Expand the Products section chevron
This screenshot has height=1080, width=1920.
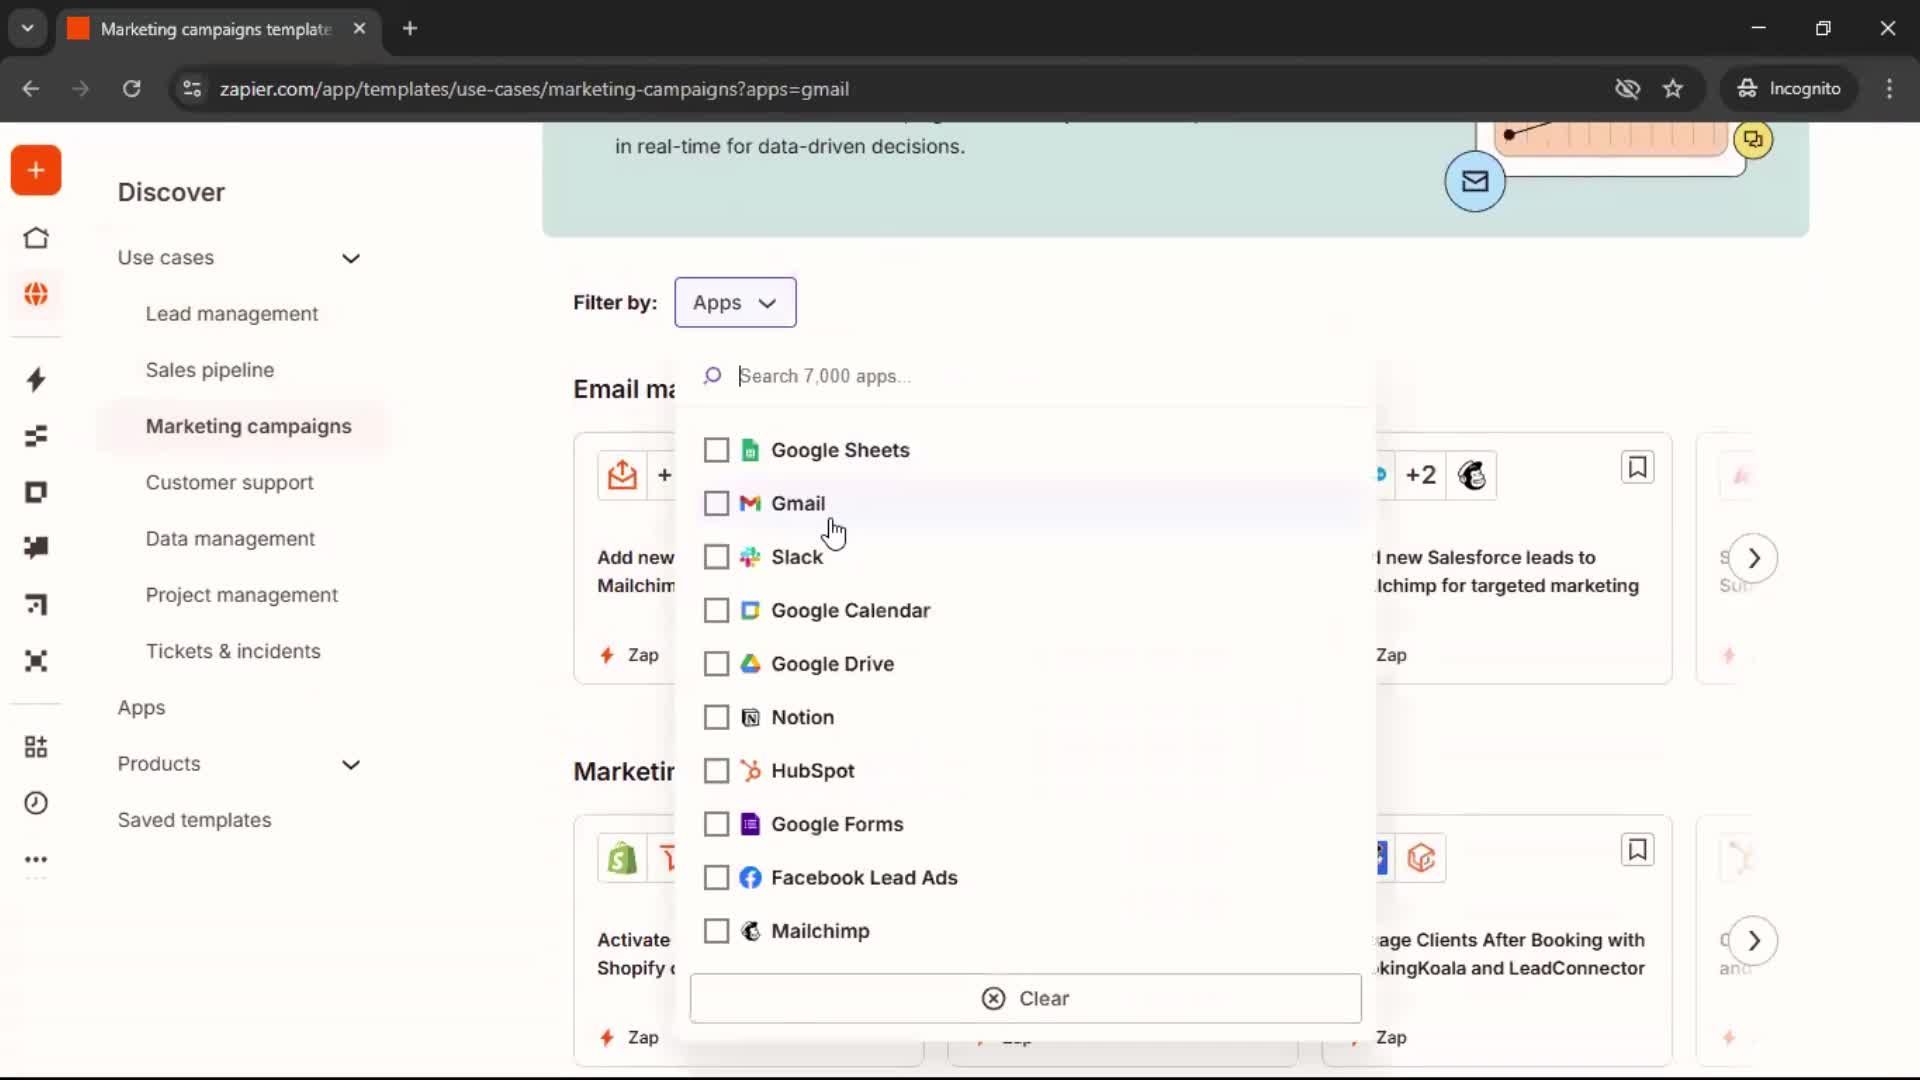click(x=351, y=765)
